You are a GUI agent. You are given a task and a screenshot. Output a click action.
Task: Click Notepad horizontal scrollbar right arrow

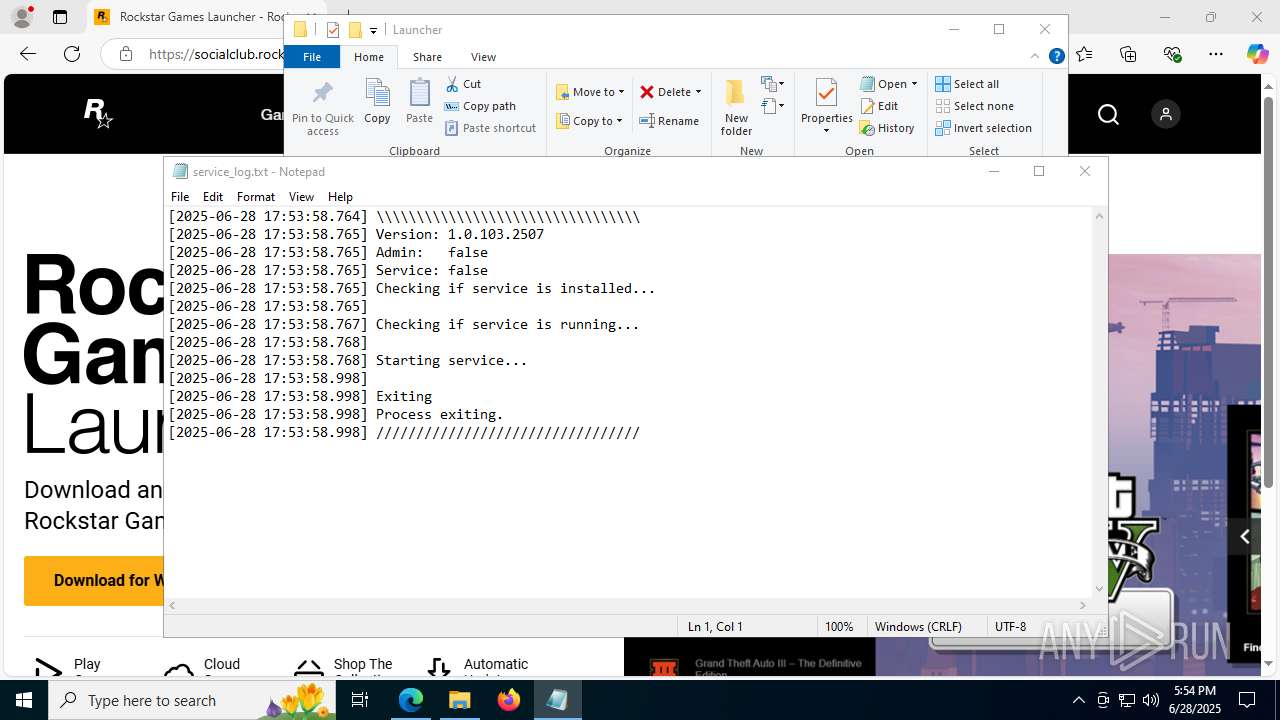(x=1082, y=605)
